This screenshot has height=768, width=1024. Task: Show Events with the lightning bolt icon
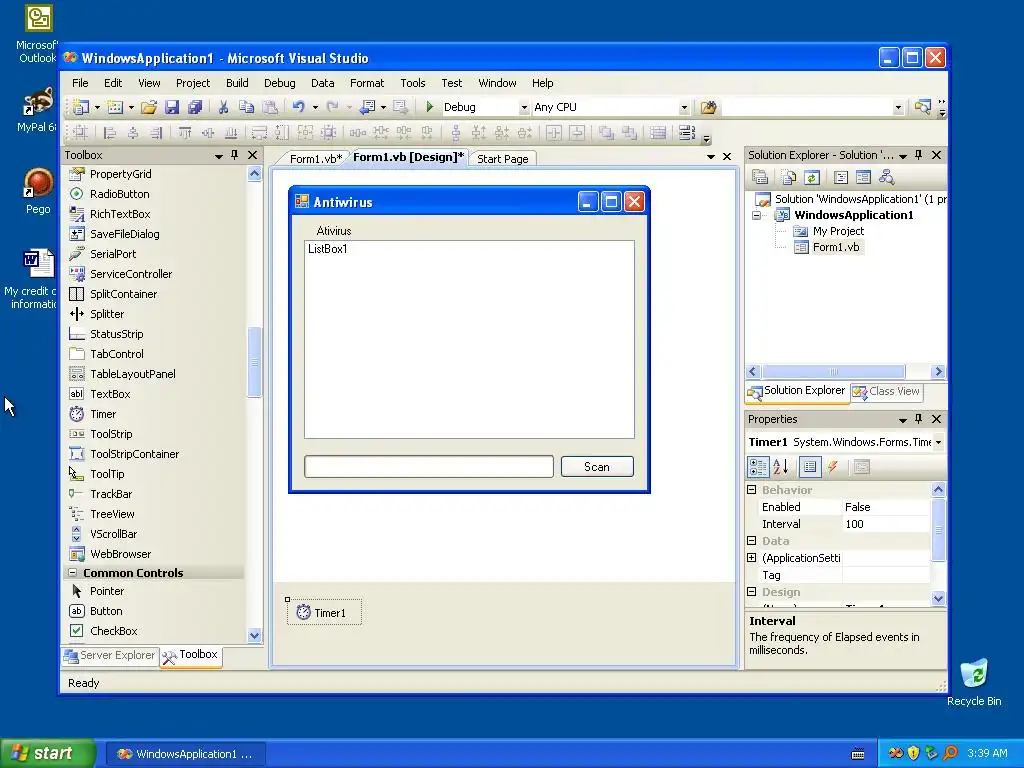[x=833, y=467]
